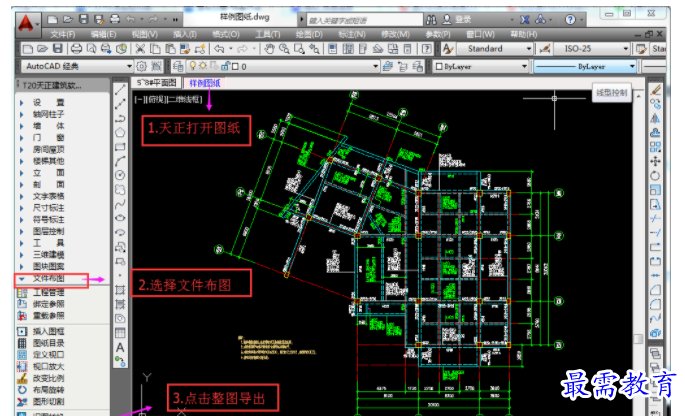Image resolution: width=685 pixels, height=416 pixels.
Task: Click the binoculars search icon
Action: tap(431, 19)
